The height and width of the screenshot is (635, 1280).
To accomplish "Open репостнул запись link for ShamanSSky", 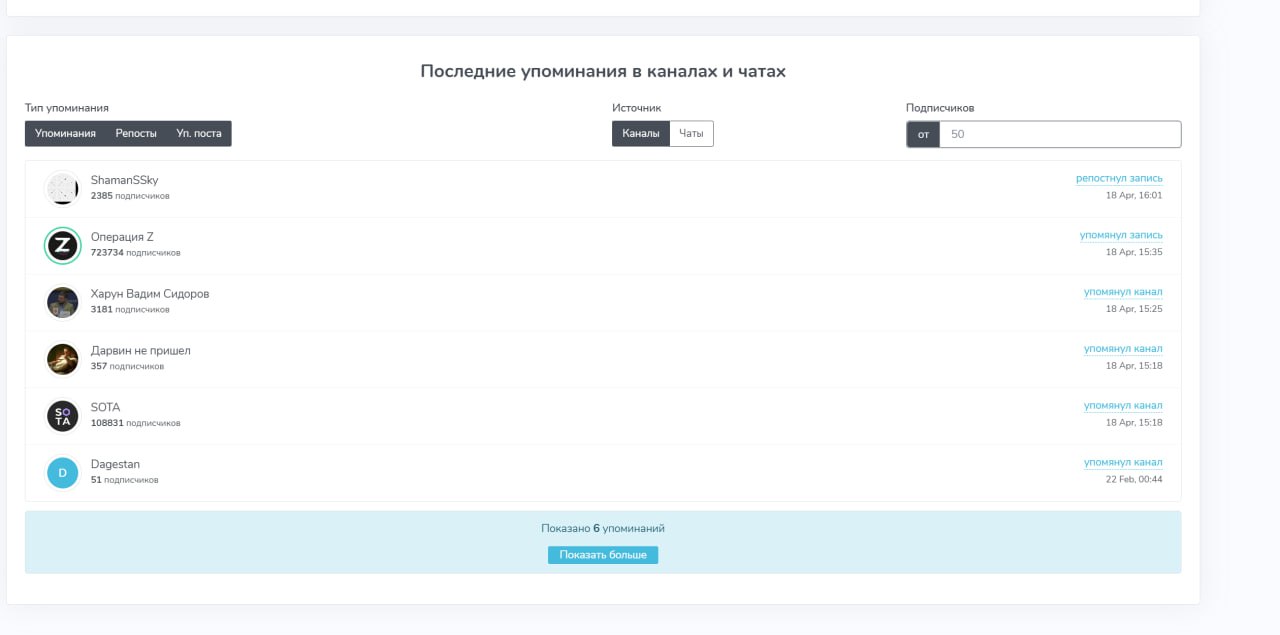I will pos(1119,178).
